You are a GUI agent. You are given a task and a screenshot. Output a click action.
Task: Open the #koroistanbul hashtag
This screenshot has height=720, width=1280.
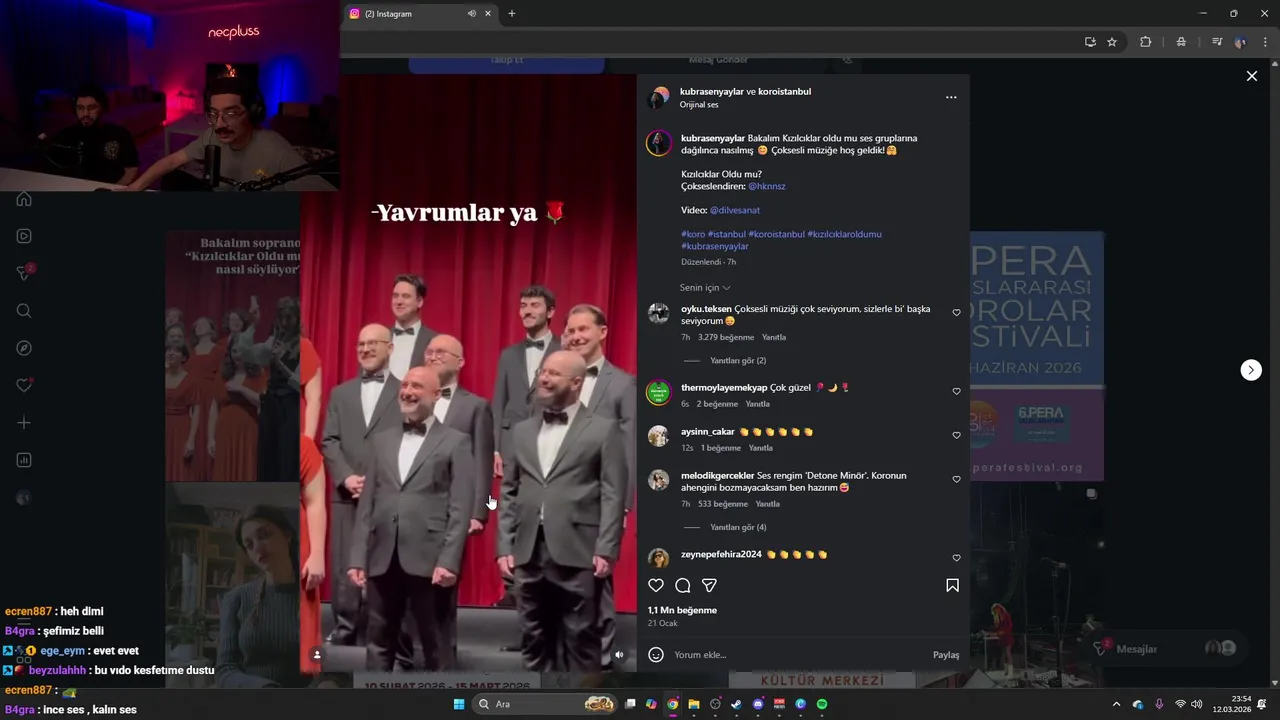pos(777,234)
